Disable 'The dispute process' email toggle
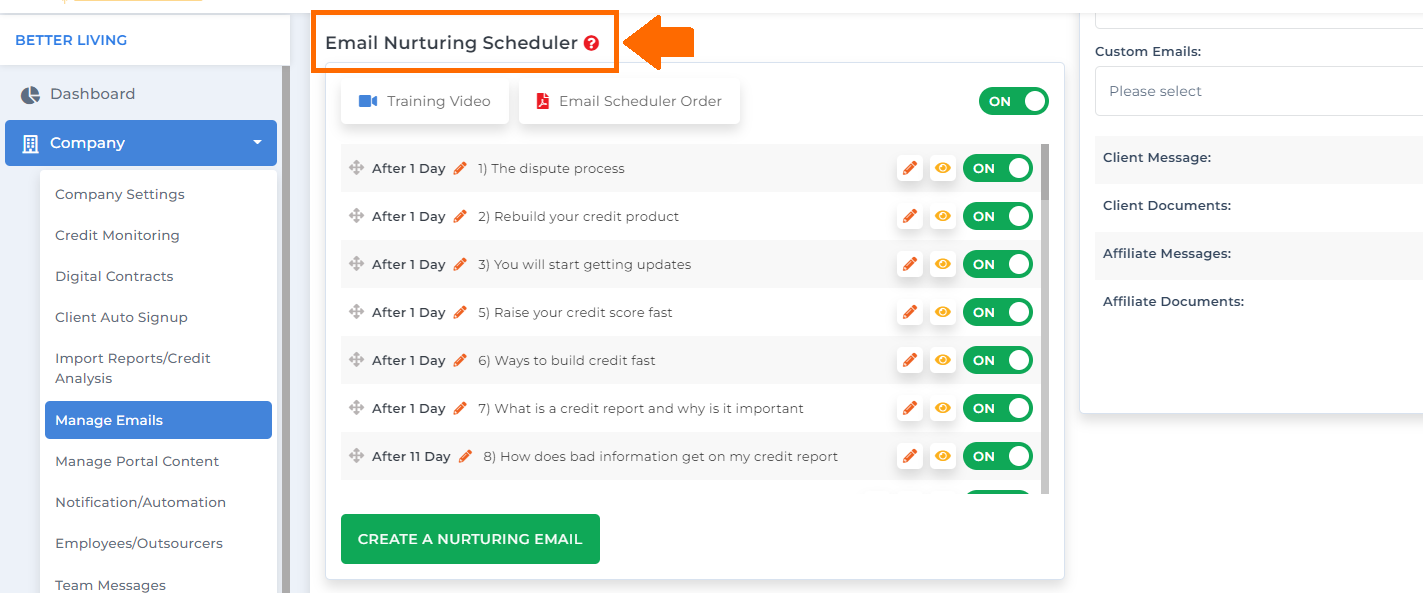This screenshot has width=1423, height=593. pos(998,168)
